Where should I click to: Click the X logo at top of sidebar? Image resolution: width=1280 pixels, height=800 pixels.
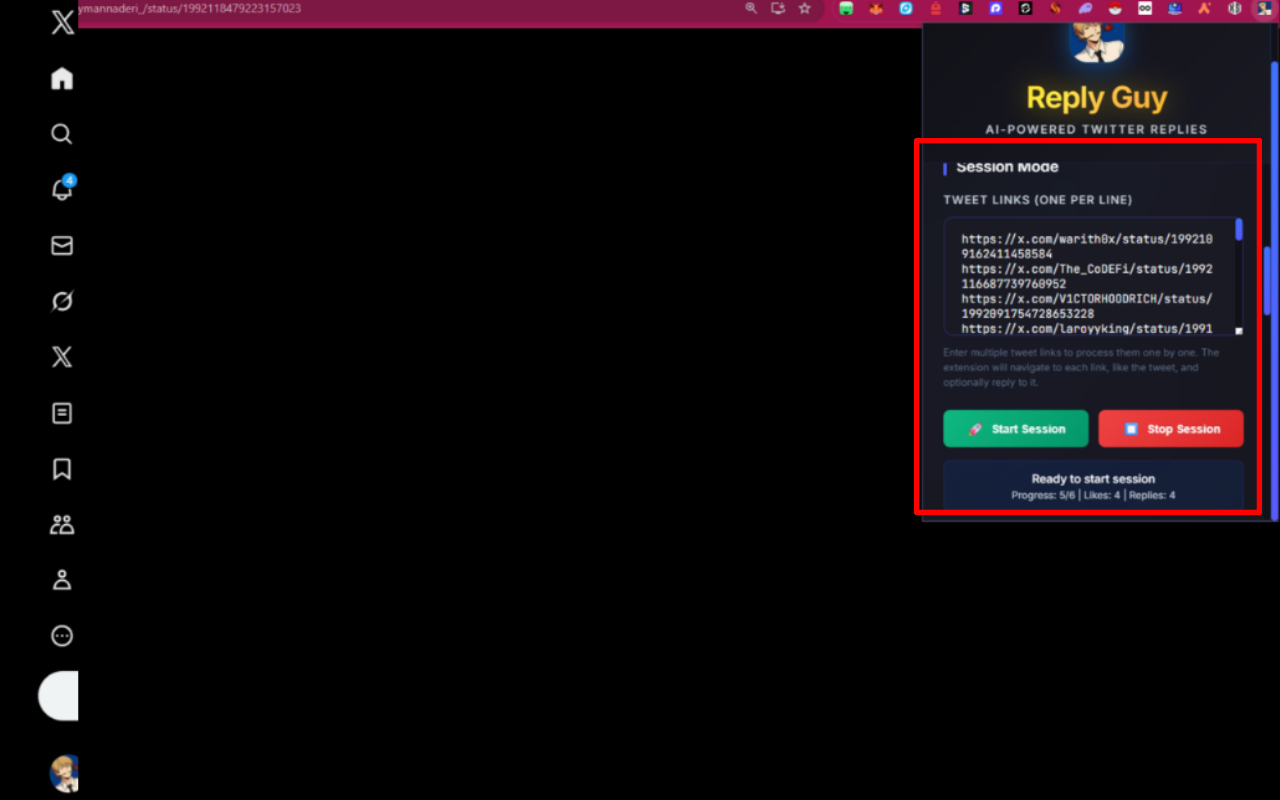62,23
